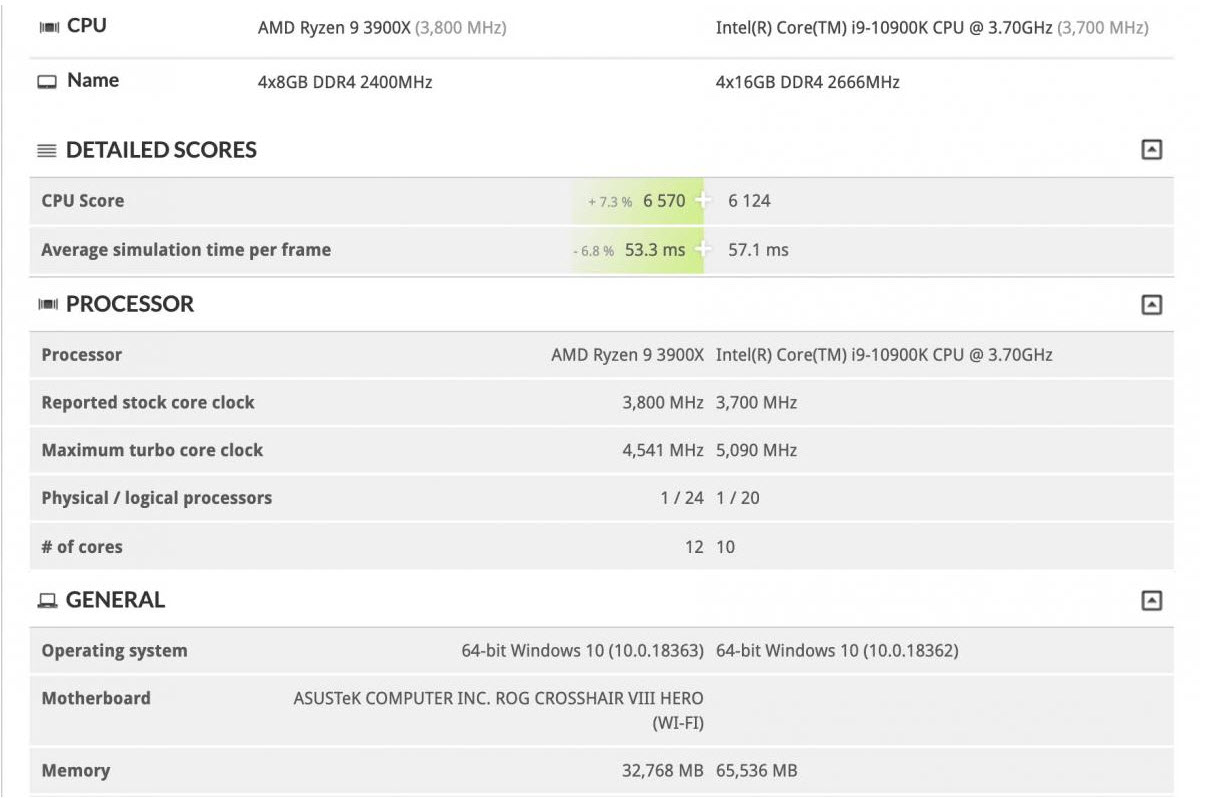Click the 4x8GB DDR4 2400MHz name

(x=345, y=82)
